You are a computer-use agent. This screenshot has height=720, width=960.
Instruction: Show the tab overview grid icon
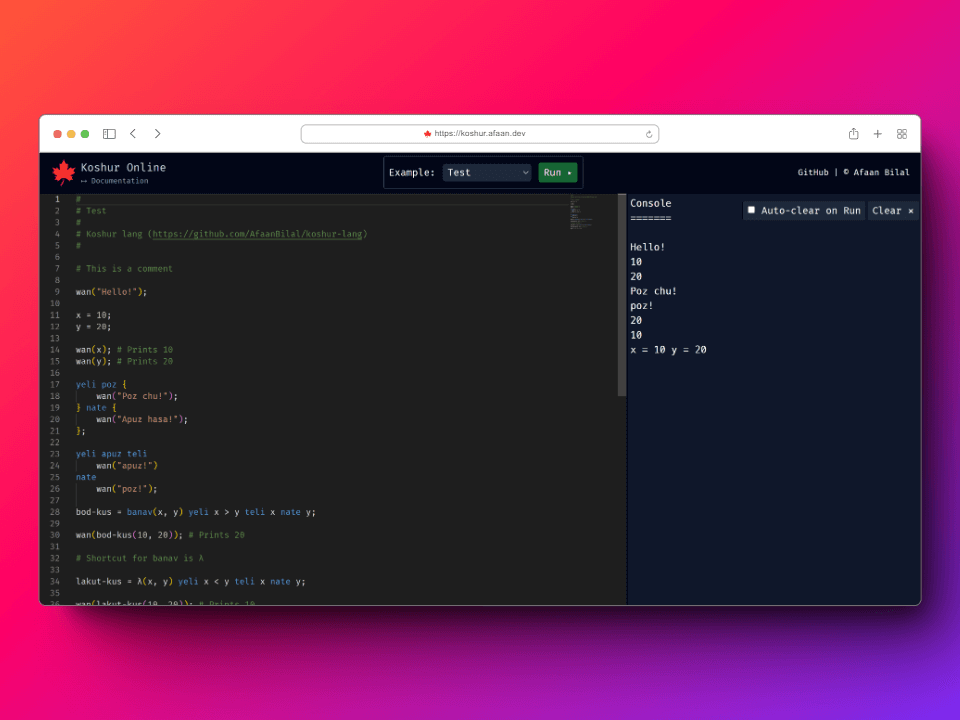click(x=902, y=133)
